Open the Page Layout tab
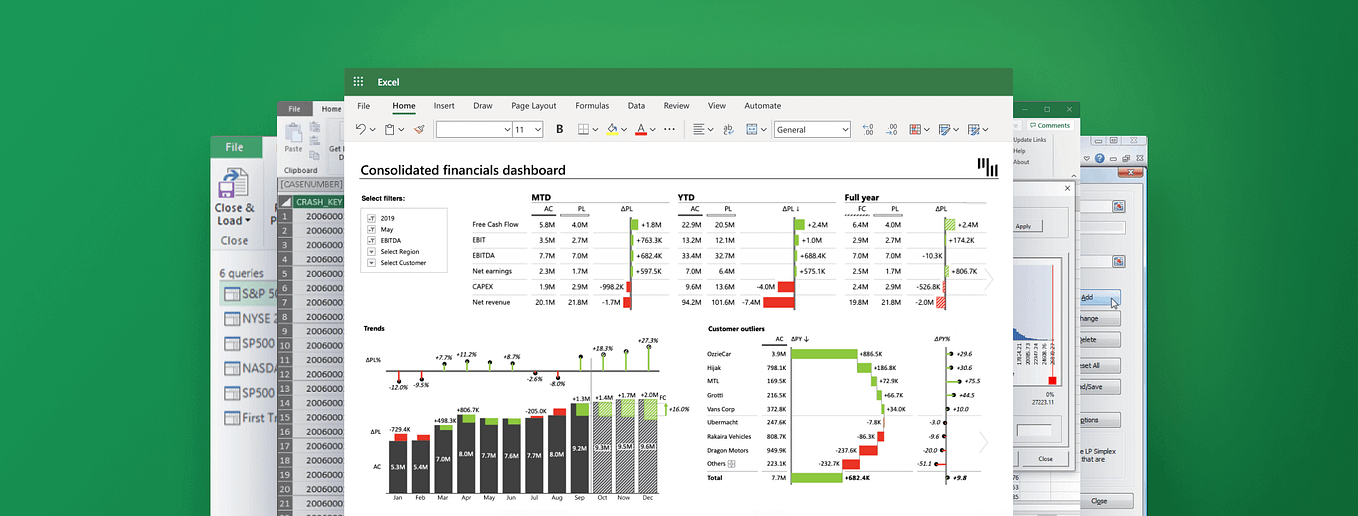1358x516 pixels. point(534,105)
